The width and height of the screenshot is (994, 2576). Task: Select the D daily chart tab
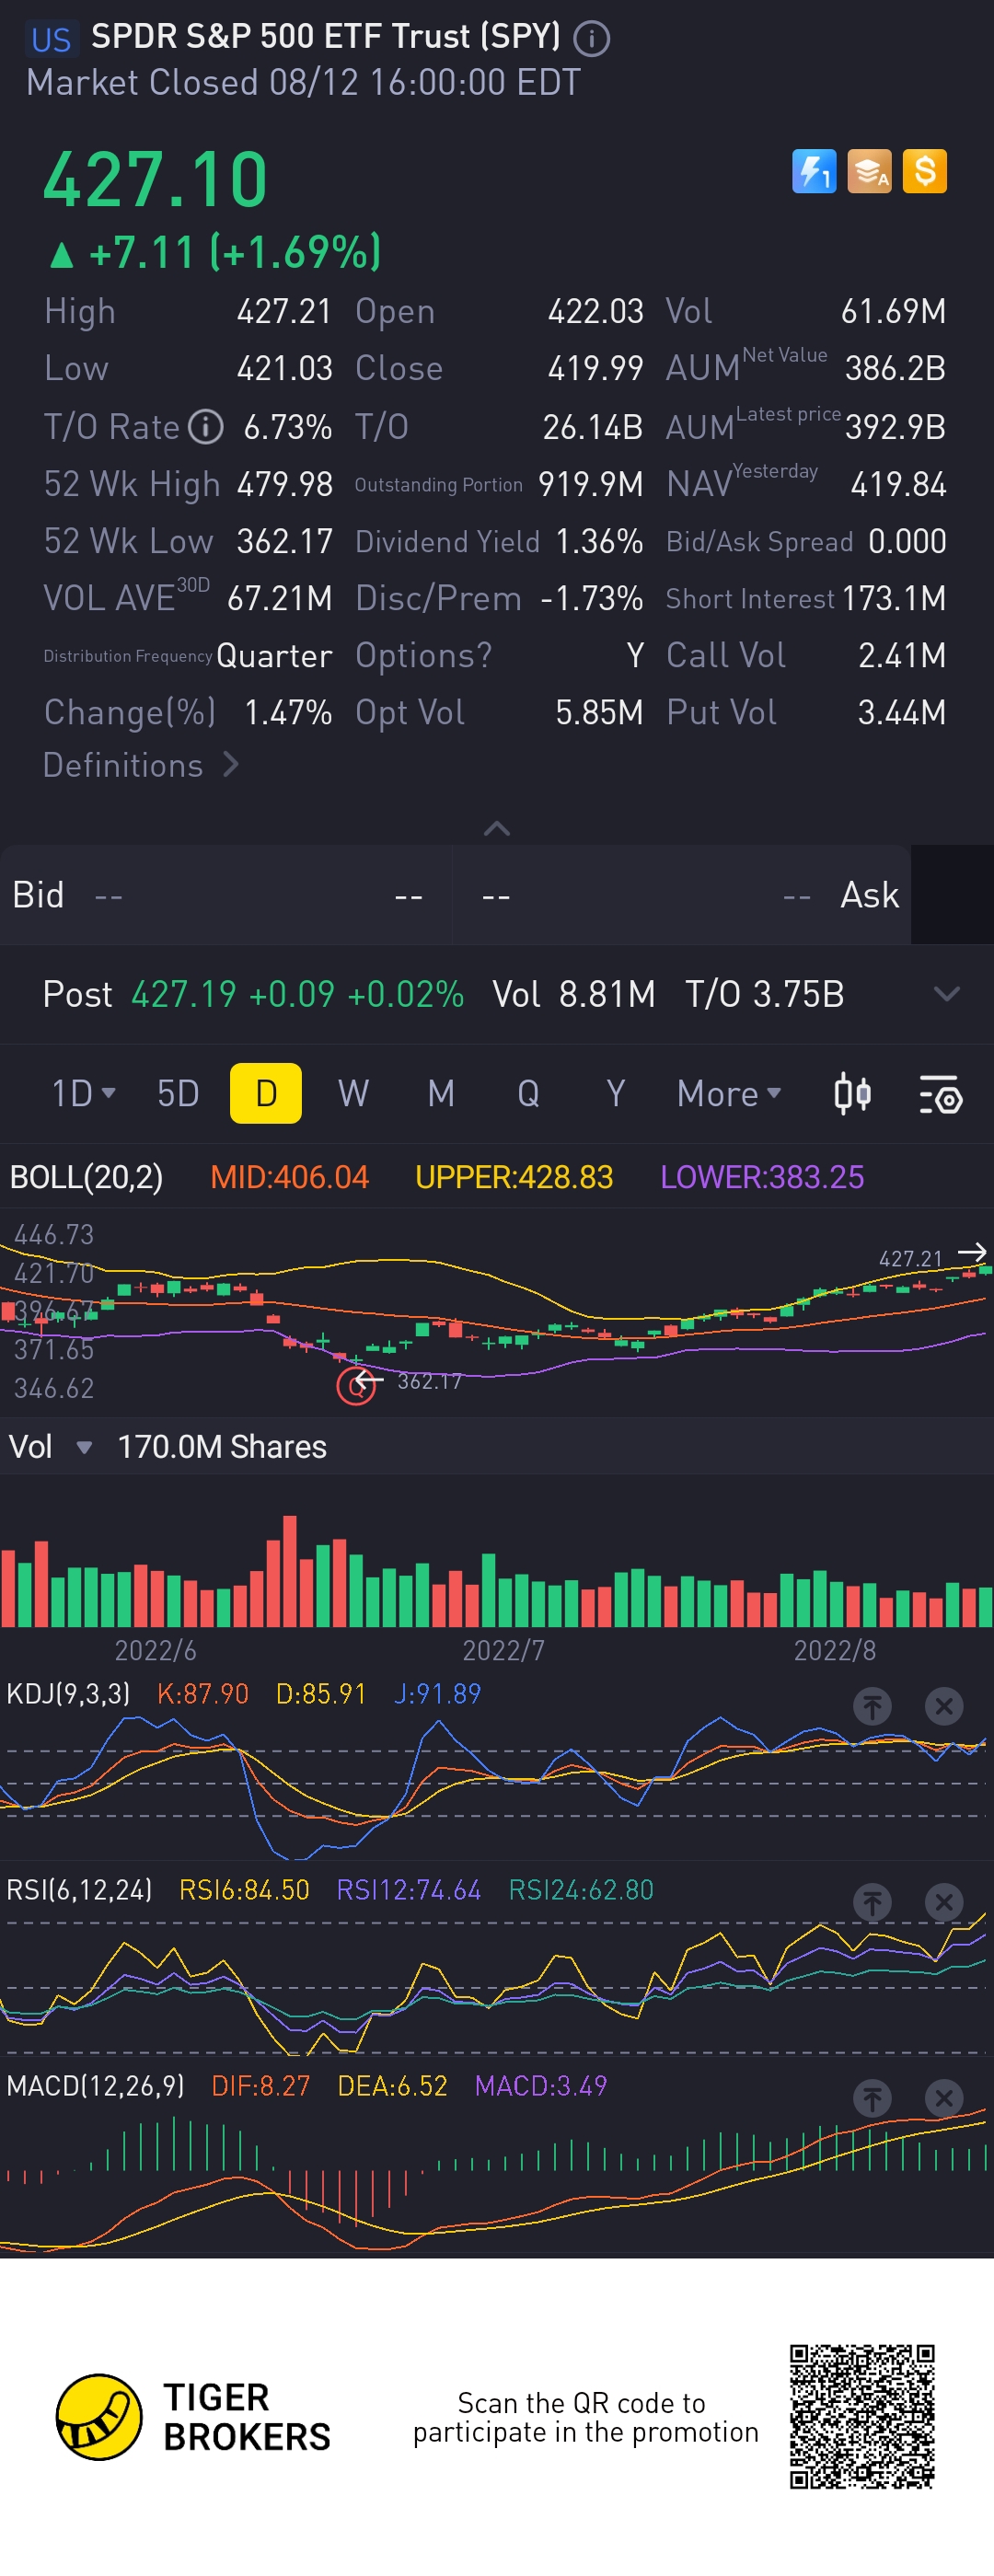[266, 1093]
